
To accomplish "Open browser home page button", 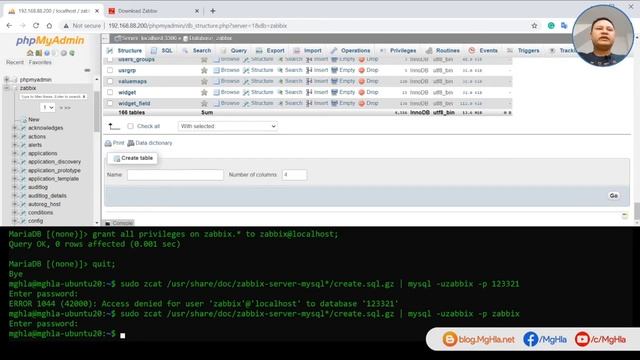I will tap(49, 25).
